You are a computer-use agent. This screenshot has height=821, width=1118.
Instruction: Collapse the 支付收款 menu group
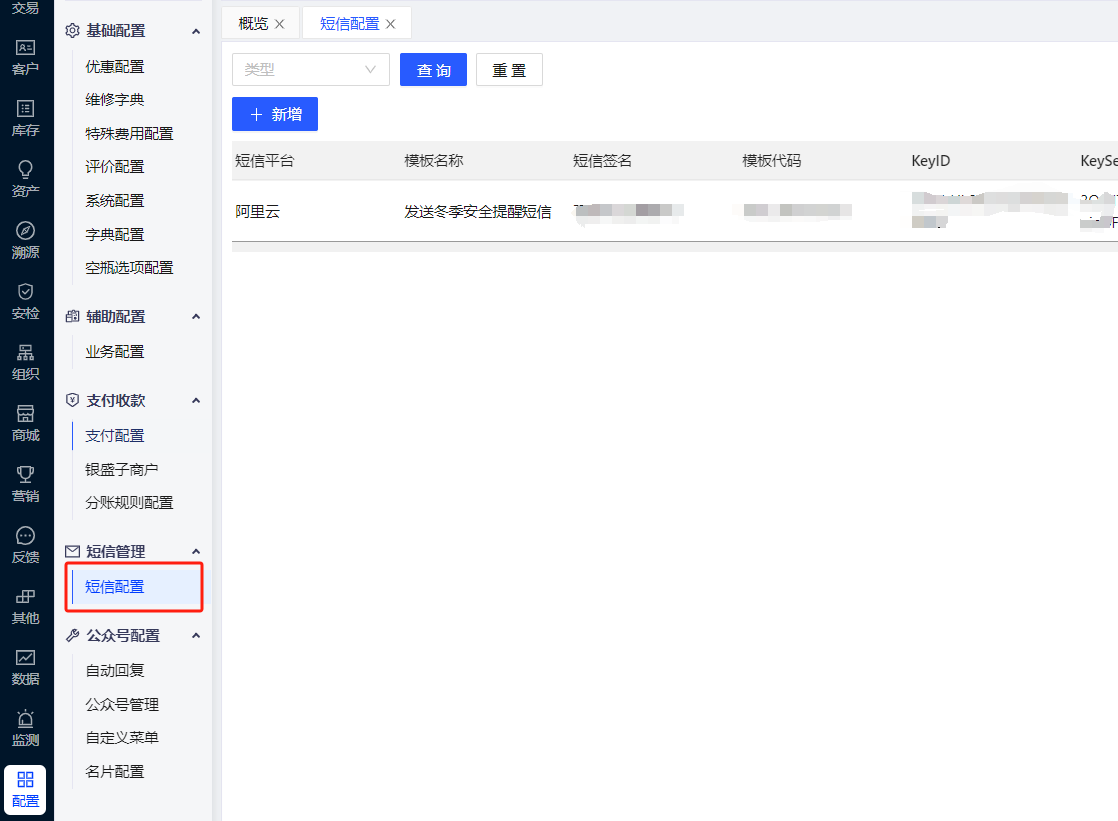196,401
